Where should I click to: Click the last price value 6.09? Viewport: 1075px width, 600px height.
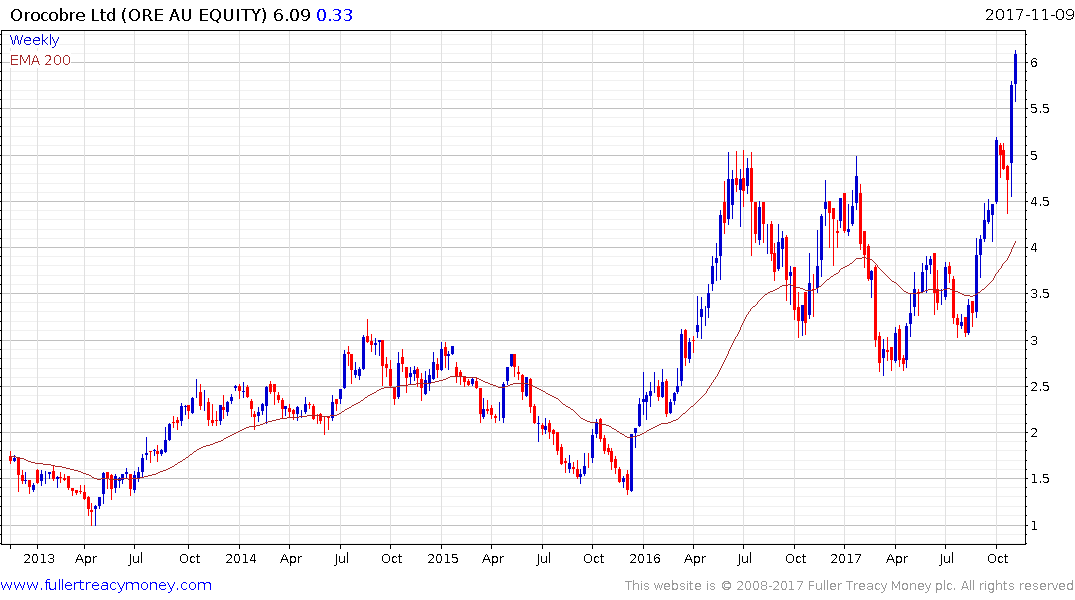tap(292, 15)
